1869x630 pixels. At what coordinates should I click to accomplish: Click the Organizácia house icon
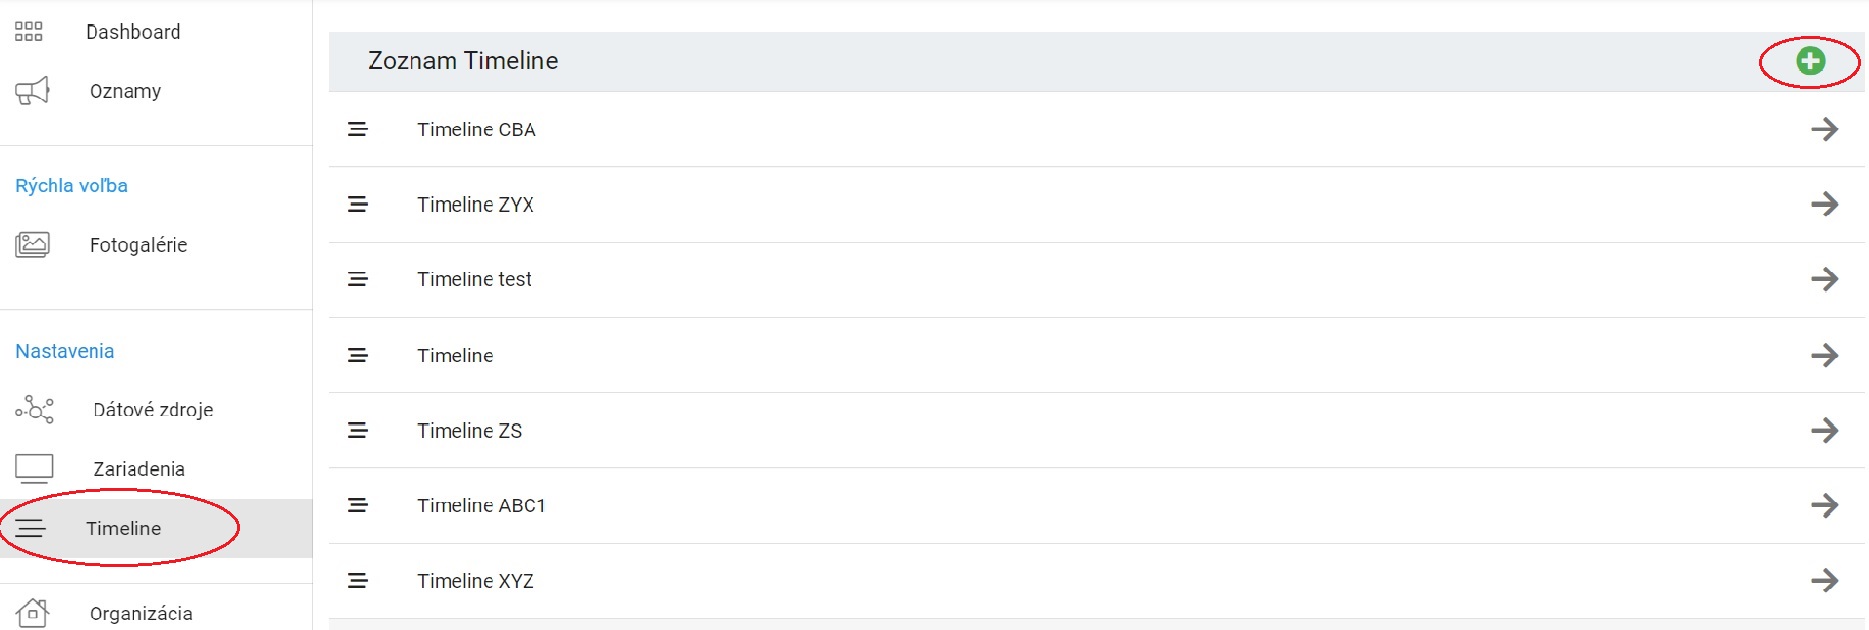(33, 613)
